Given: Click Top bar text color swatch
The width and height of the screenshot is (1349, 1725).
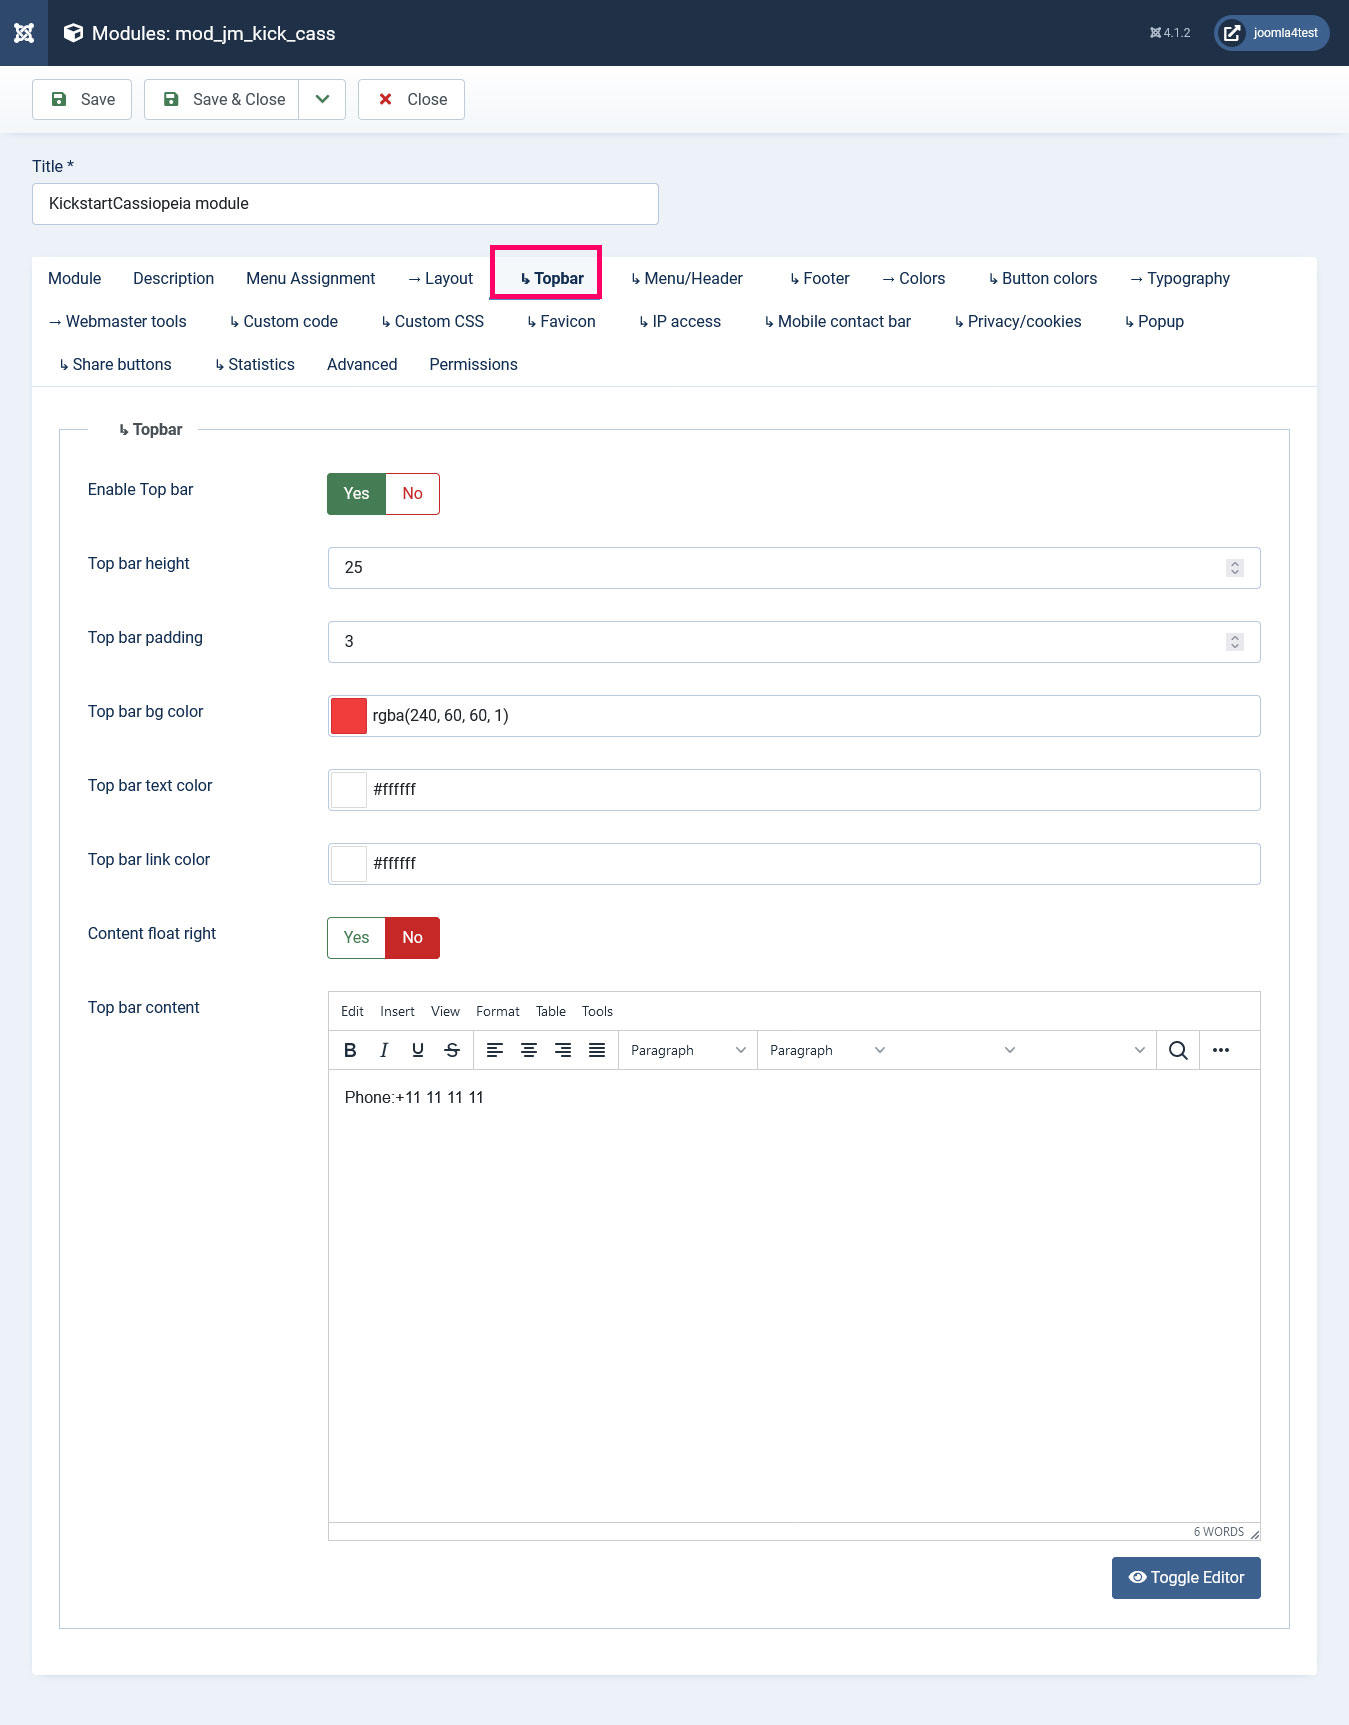Looking at the screenshot, I should [349, 790].
